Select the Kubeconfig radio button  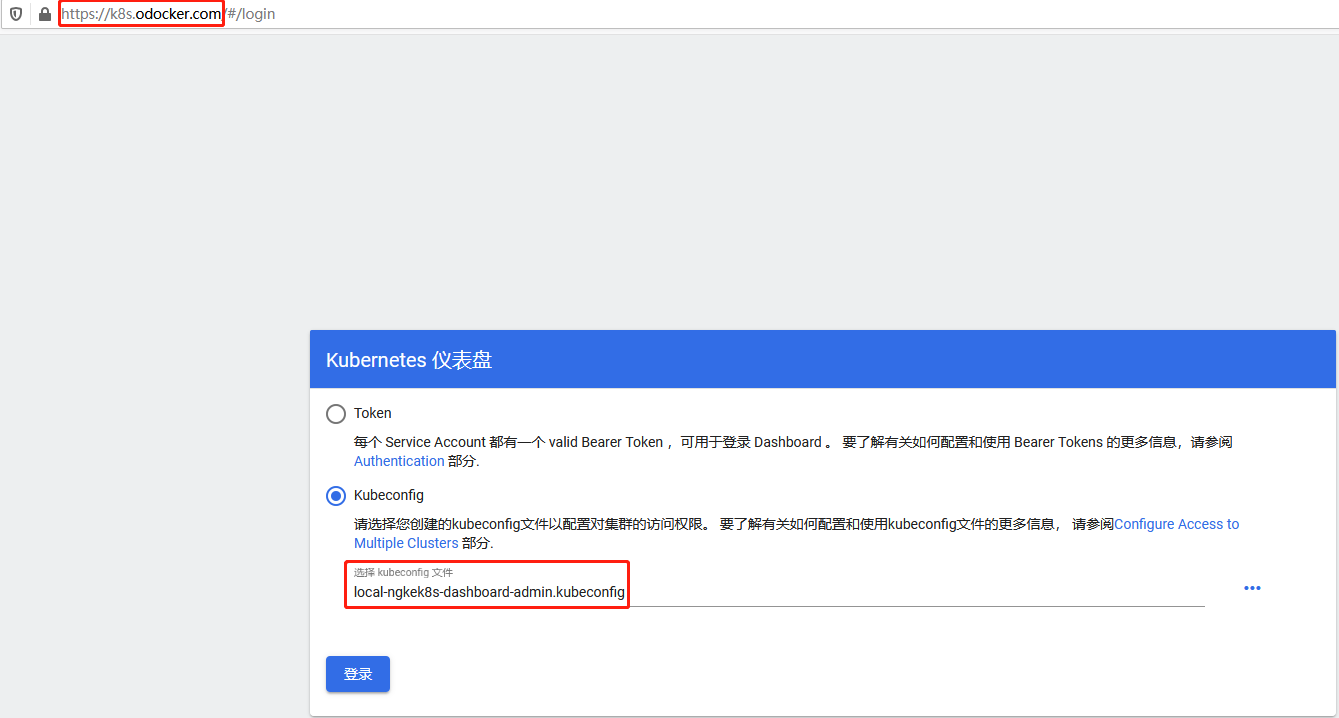click(x=336, y=495)
